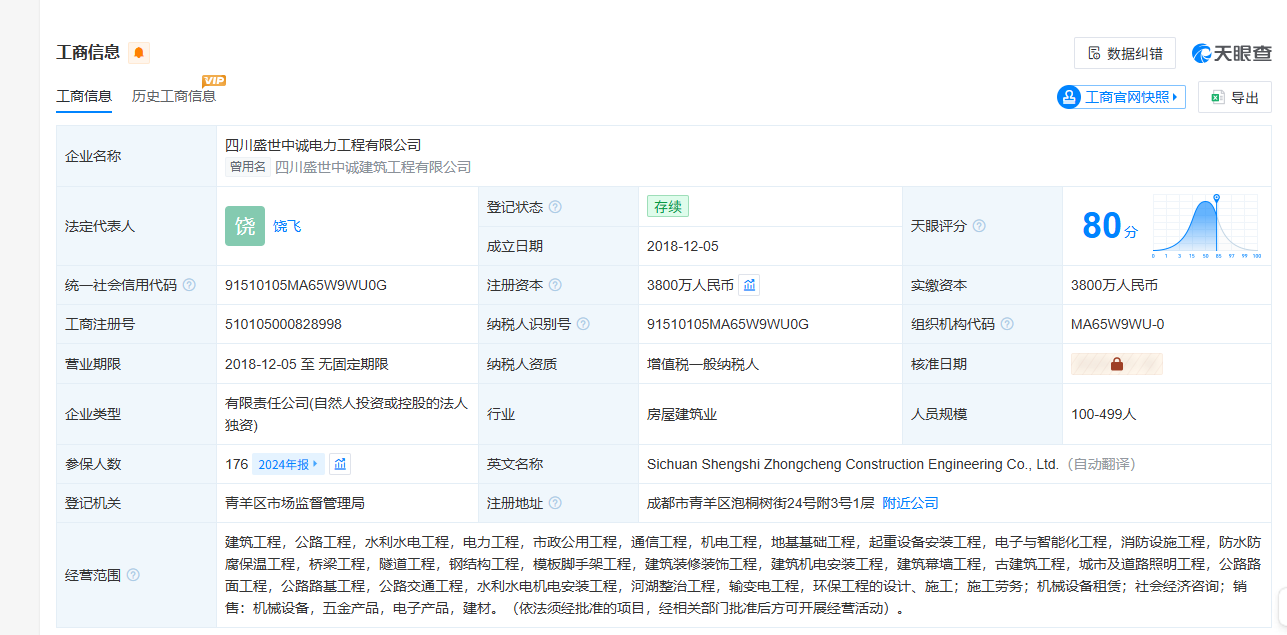
Task: Click the orange bell alert icon
Action: 139,53
